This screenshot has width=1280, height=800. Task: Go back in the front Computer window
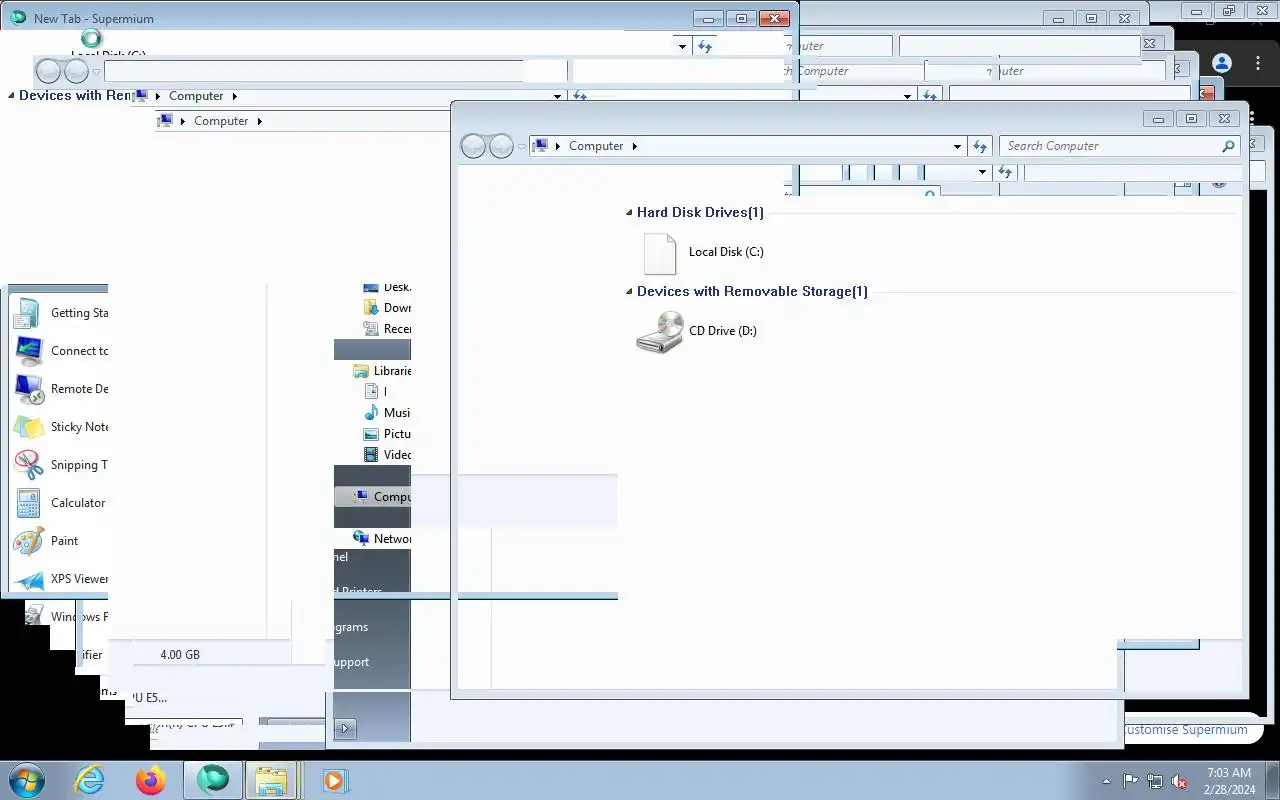pos(473,146)
